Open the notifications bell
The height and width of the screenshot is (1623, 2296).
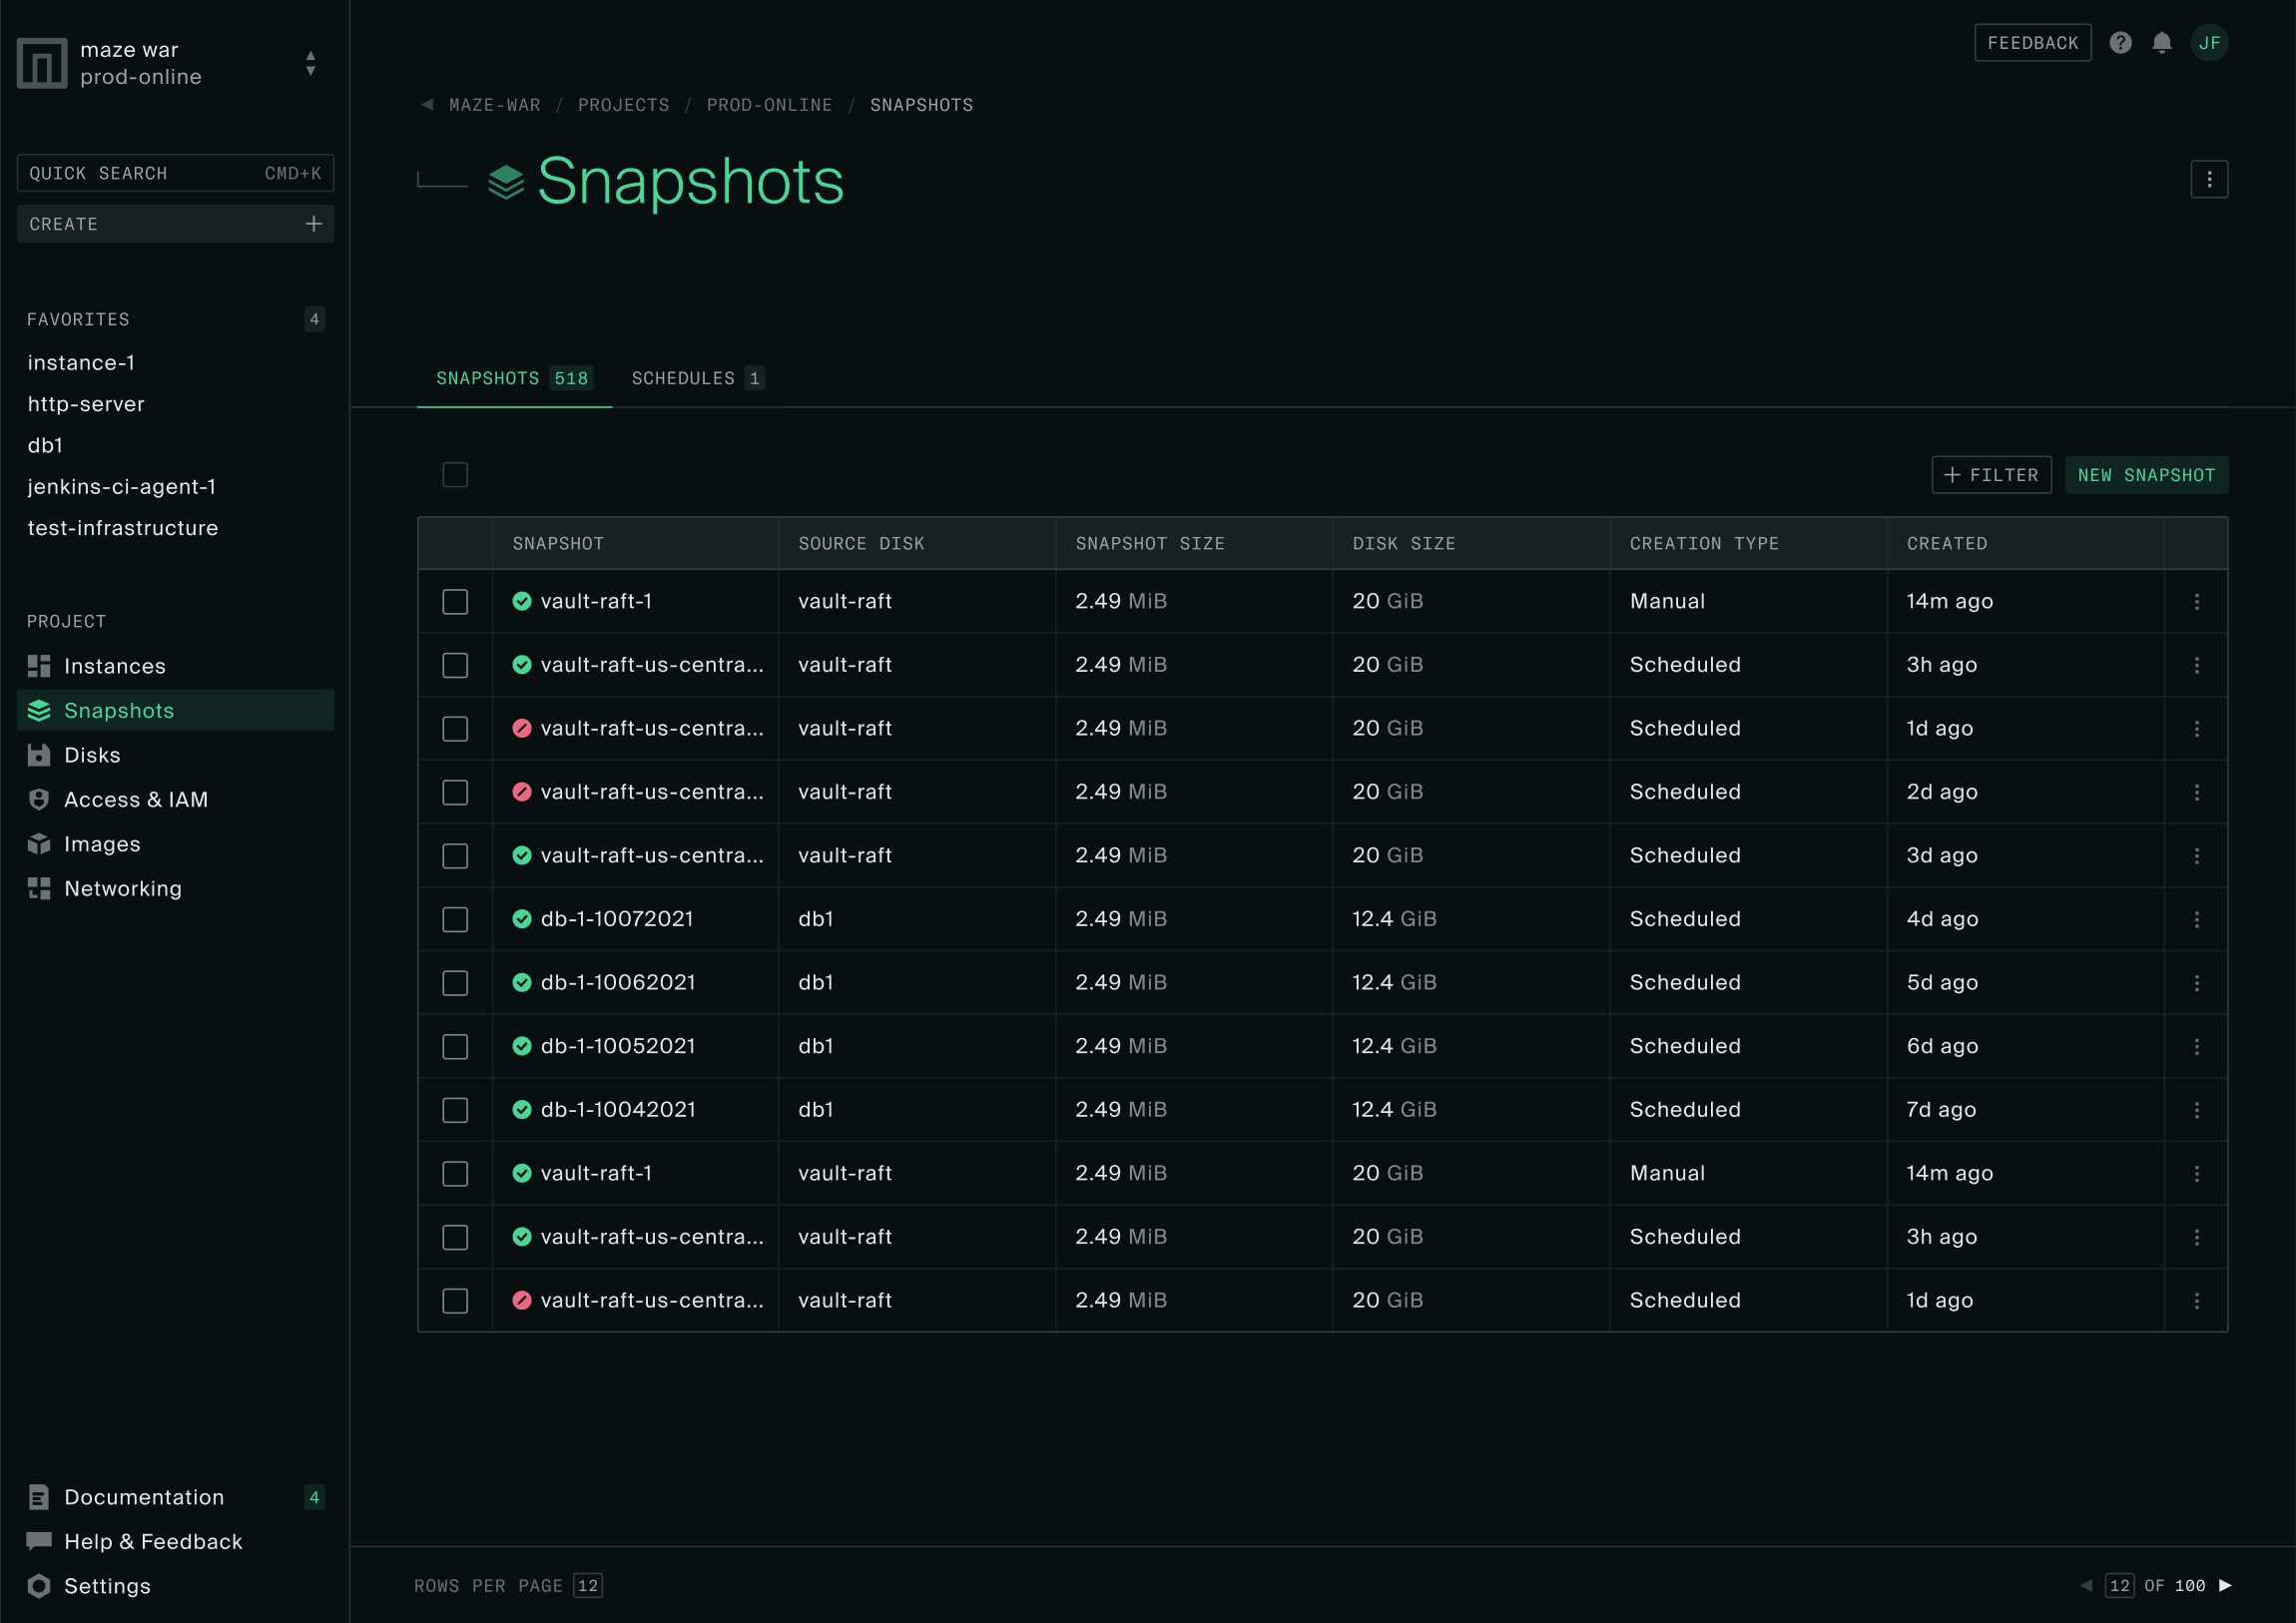coord(2161,43)
